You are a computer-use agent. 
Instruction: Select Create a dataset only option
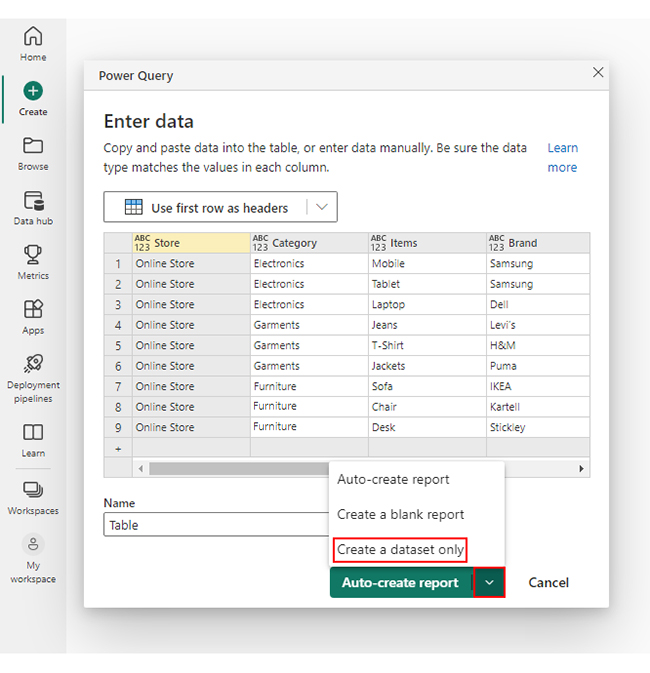400,549
